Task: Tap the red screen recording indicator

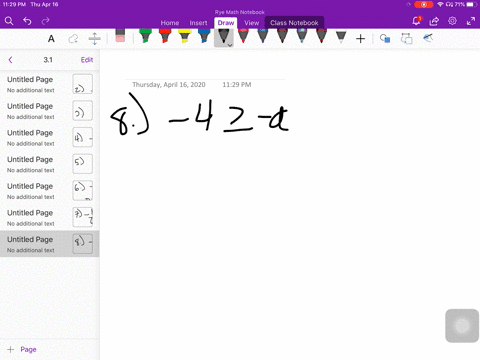Action: [x=424, y=5]
